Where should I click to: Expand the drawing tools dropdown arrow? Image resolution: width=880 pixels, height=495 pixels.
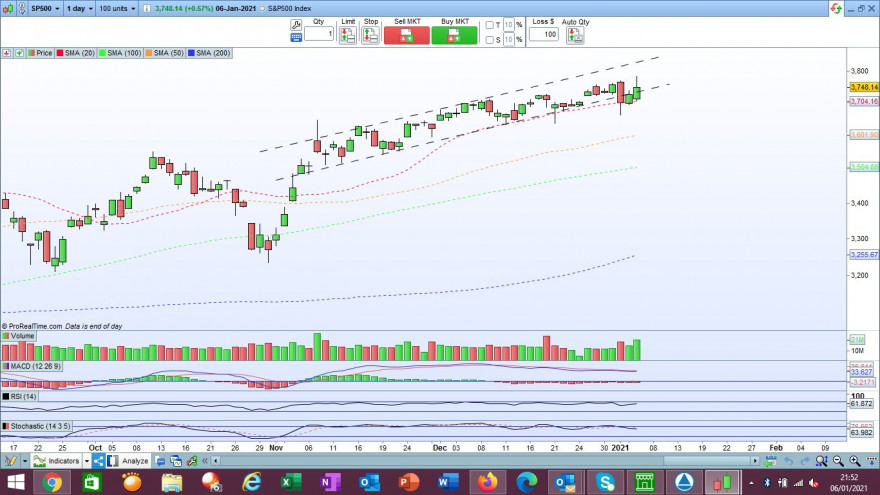tap(25, 461)
